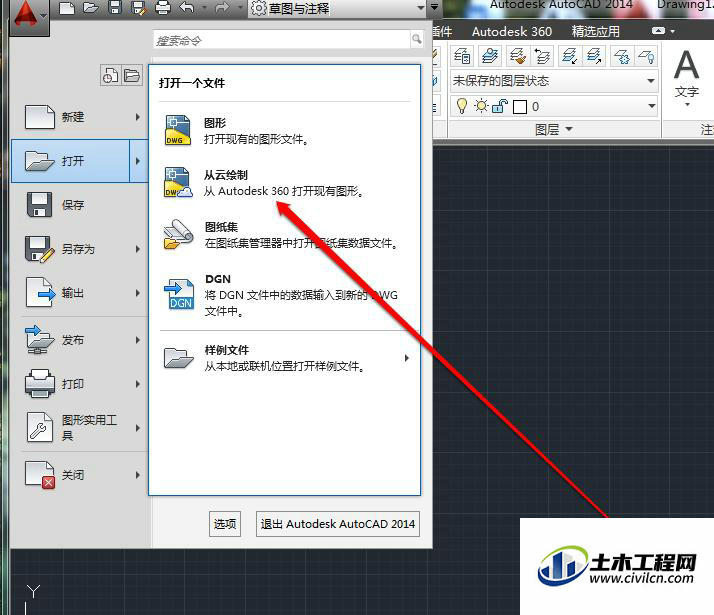Open the workspace dropdown 草图与注释
Viewport: 714px width, 615px height.
coord(337,8)
